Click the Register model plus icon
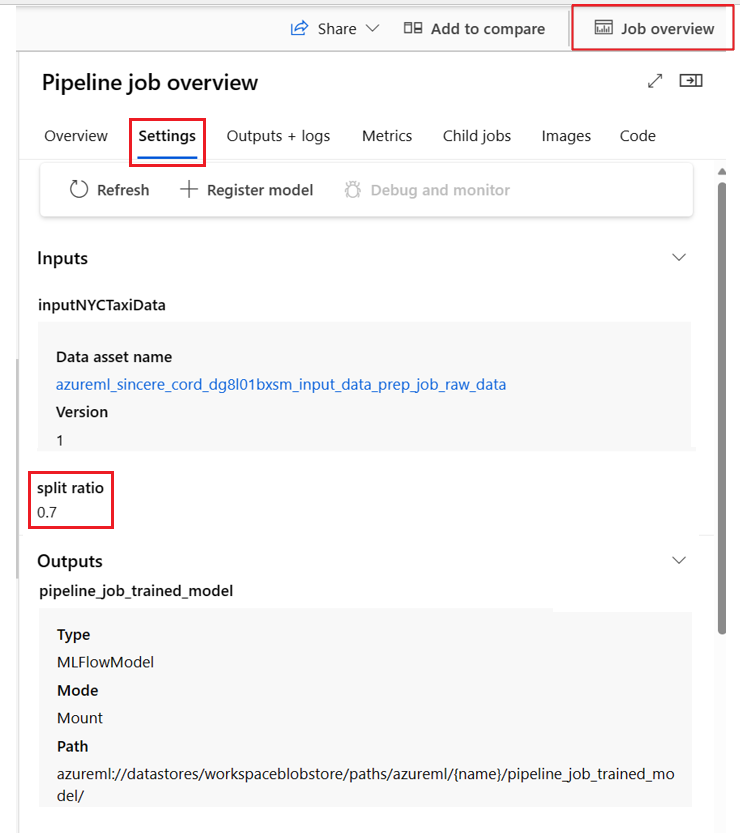Screen dimensions: 740x833 189,190
